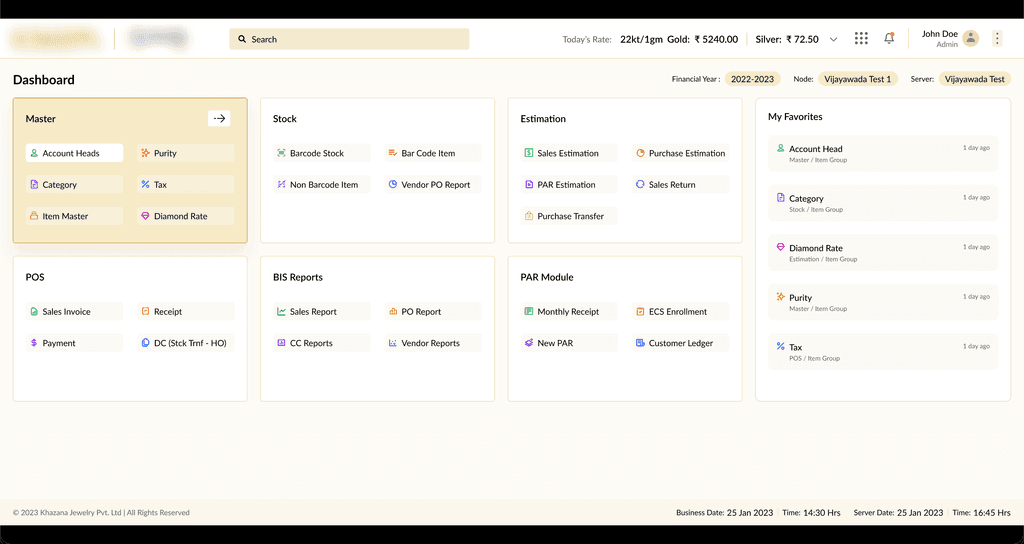This screenshot has width=1024, height=544.
Task: Expand today's rate dropdown chevron
Action: click(x=833, y=39)
